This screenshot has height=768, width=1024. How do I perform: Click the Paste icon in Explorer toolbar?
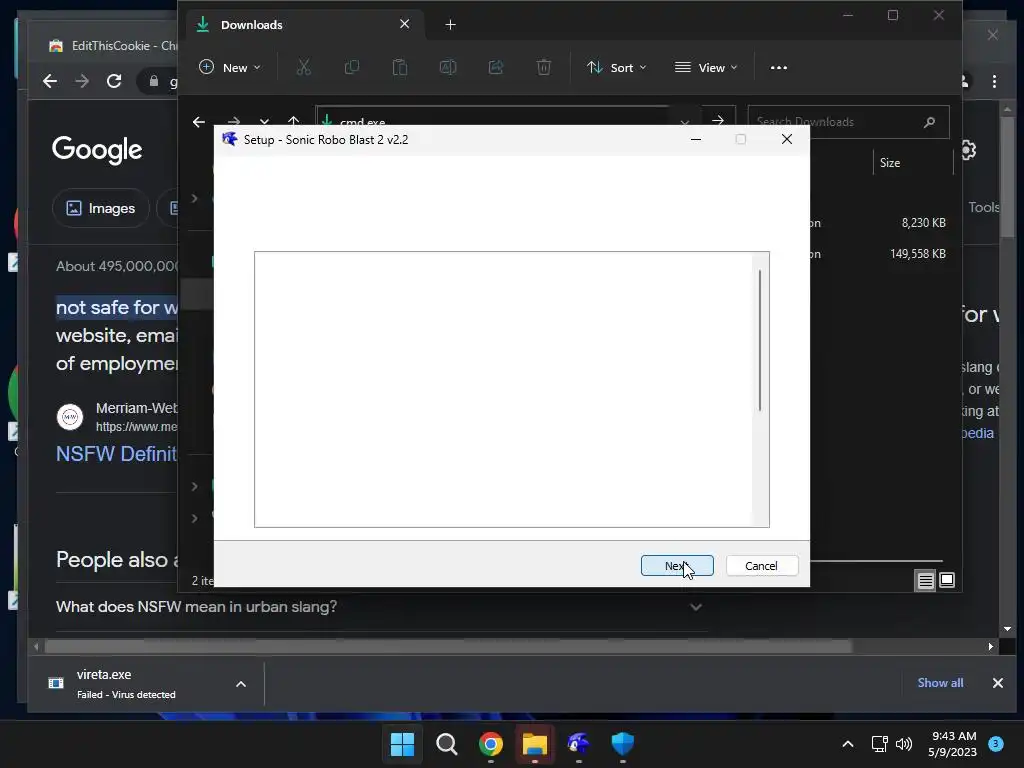(400, 67)
